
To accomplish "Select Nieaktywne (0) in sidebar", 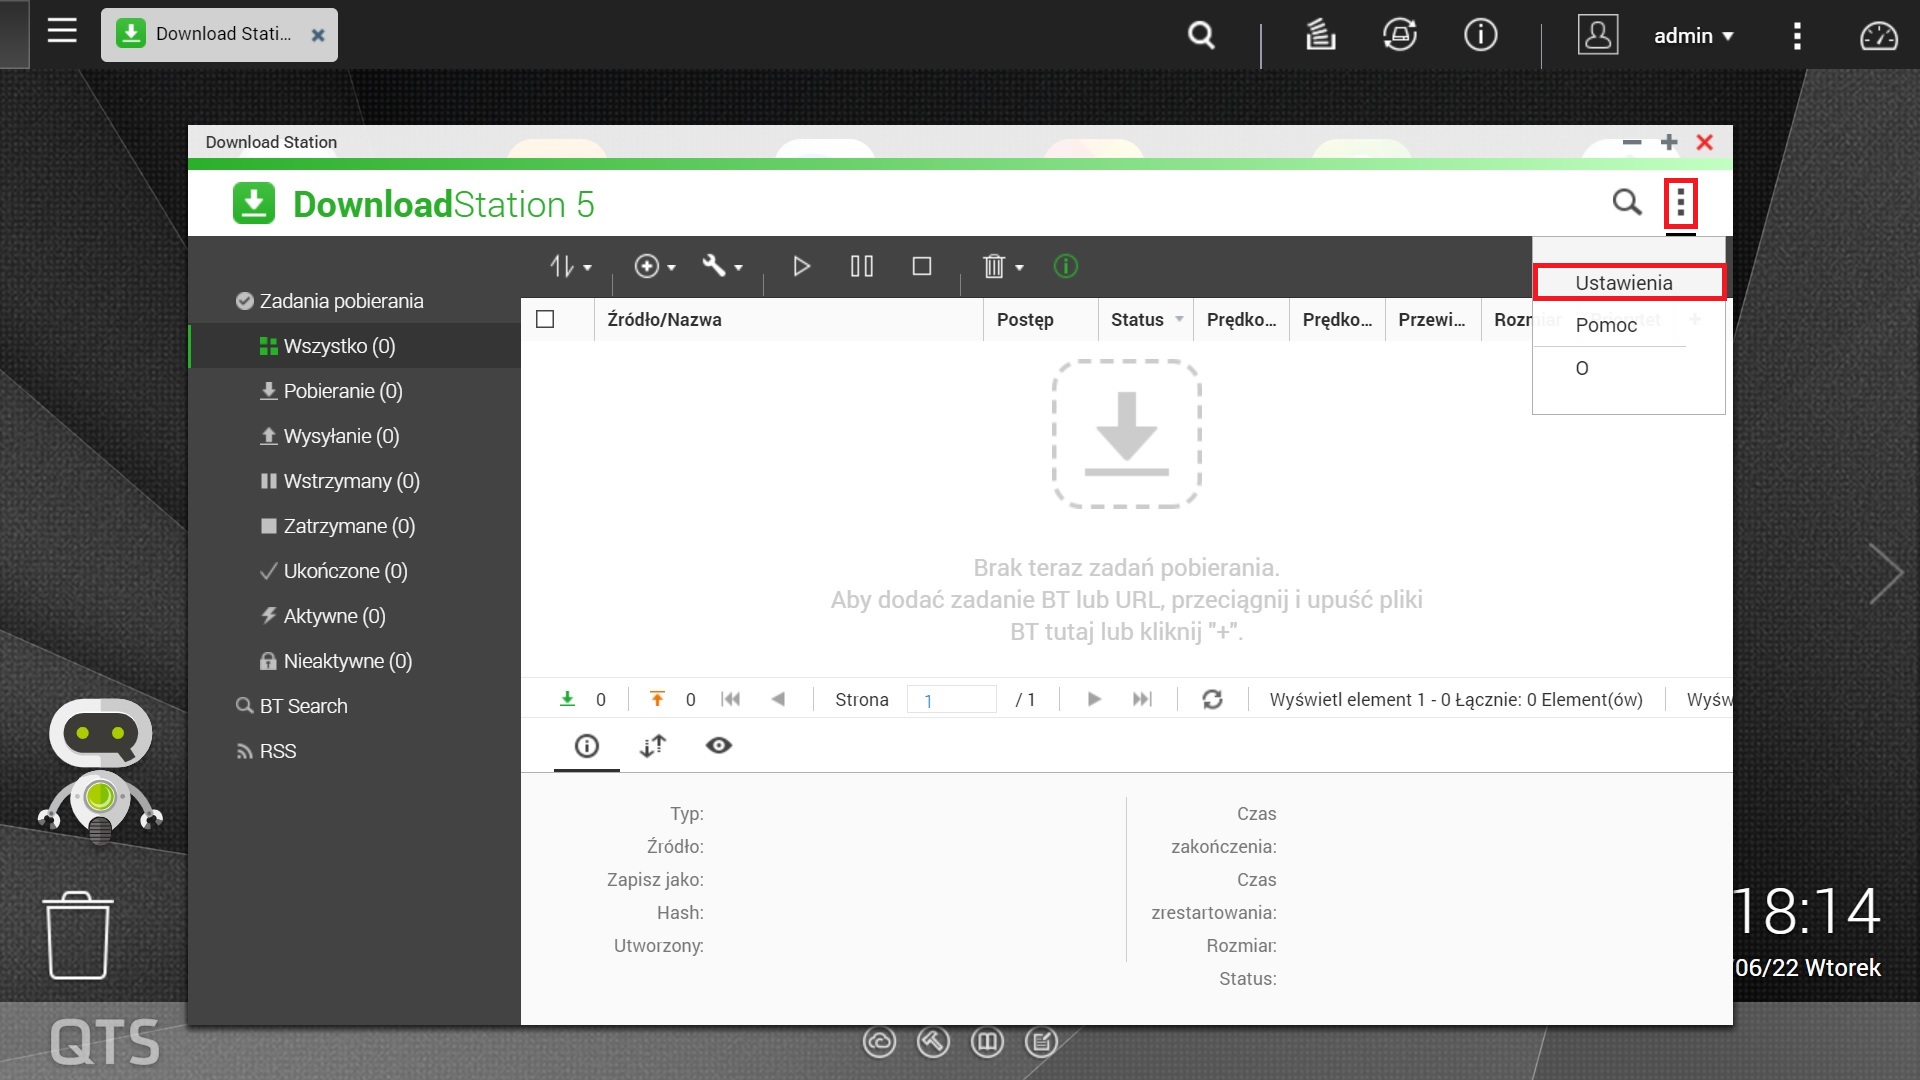I will coord(354,661).
